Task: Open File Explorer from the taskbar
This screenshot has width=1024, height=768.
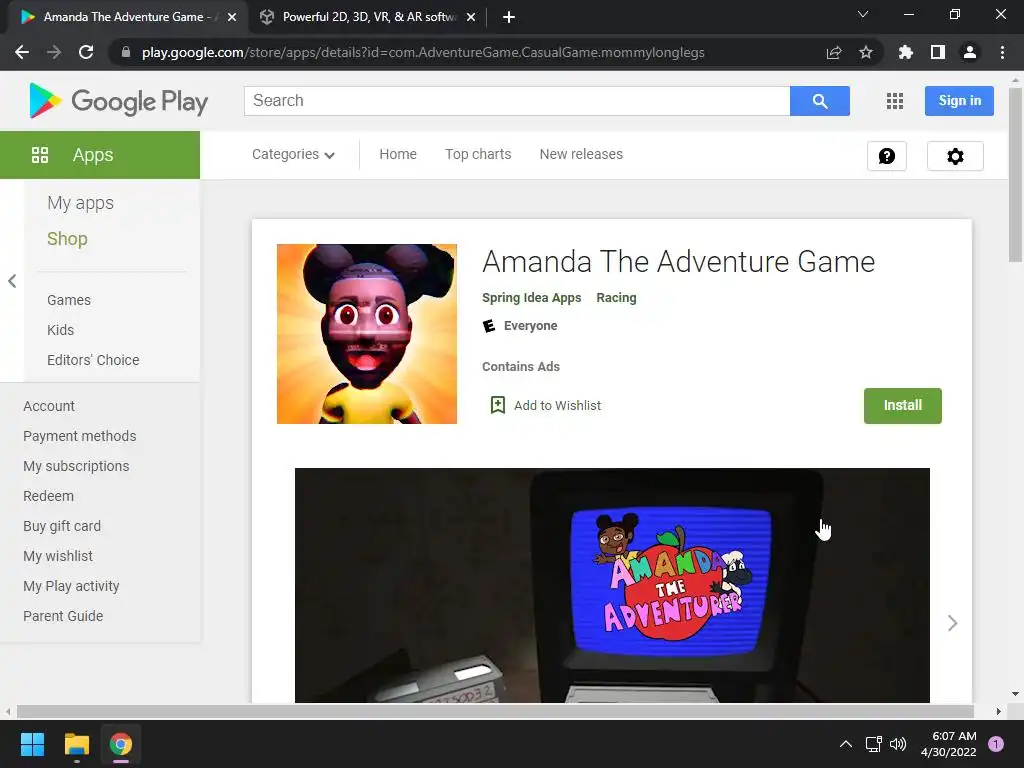Action: coord(76,744)
